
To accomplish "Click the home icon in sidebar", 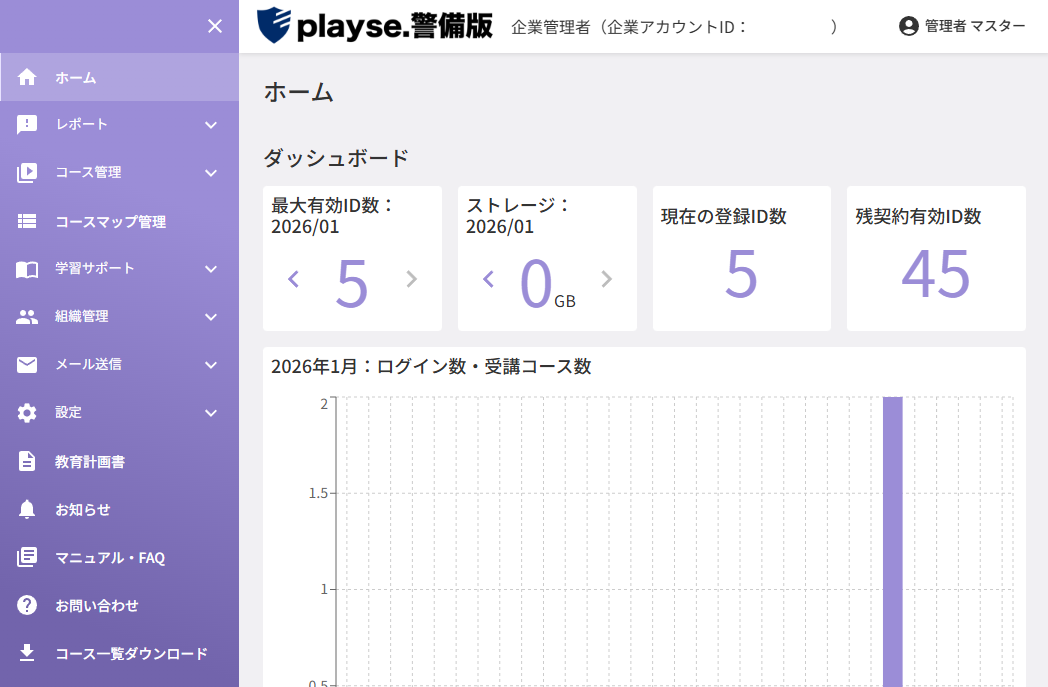I will (27, 77).
